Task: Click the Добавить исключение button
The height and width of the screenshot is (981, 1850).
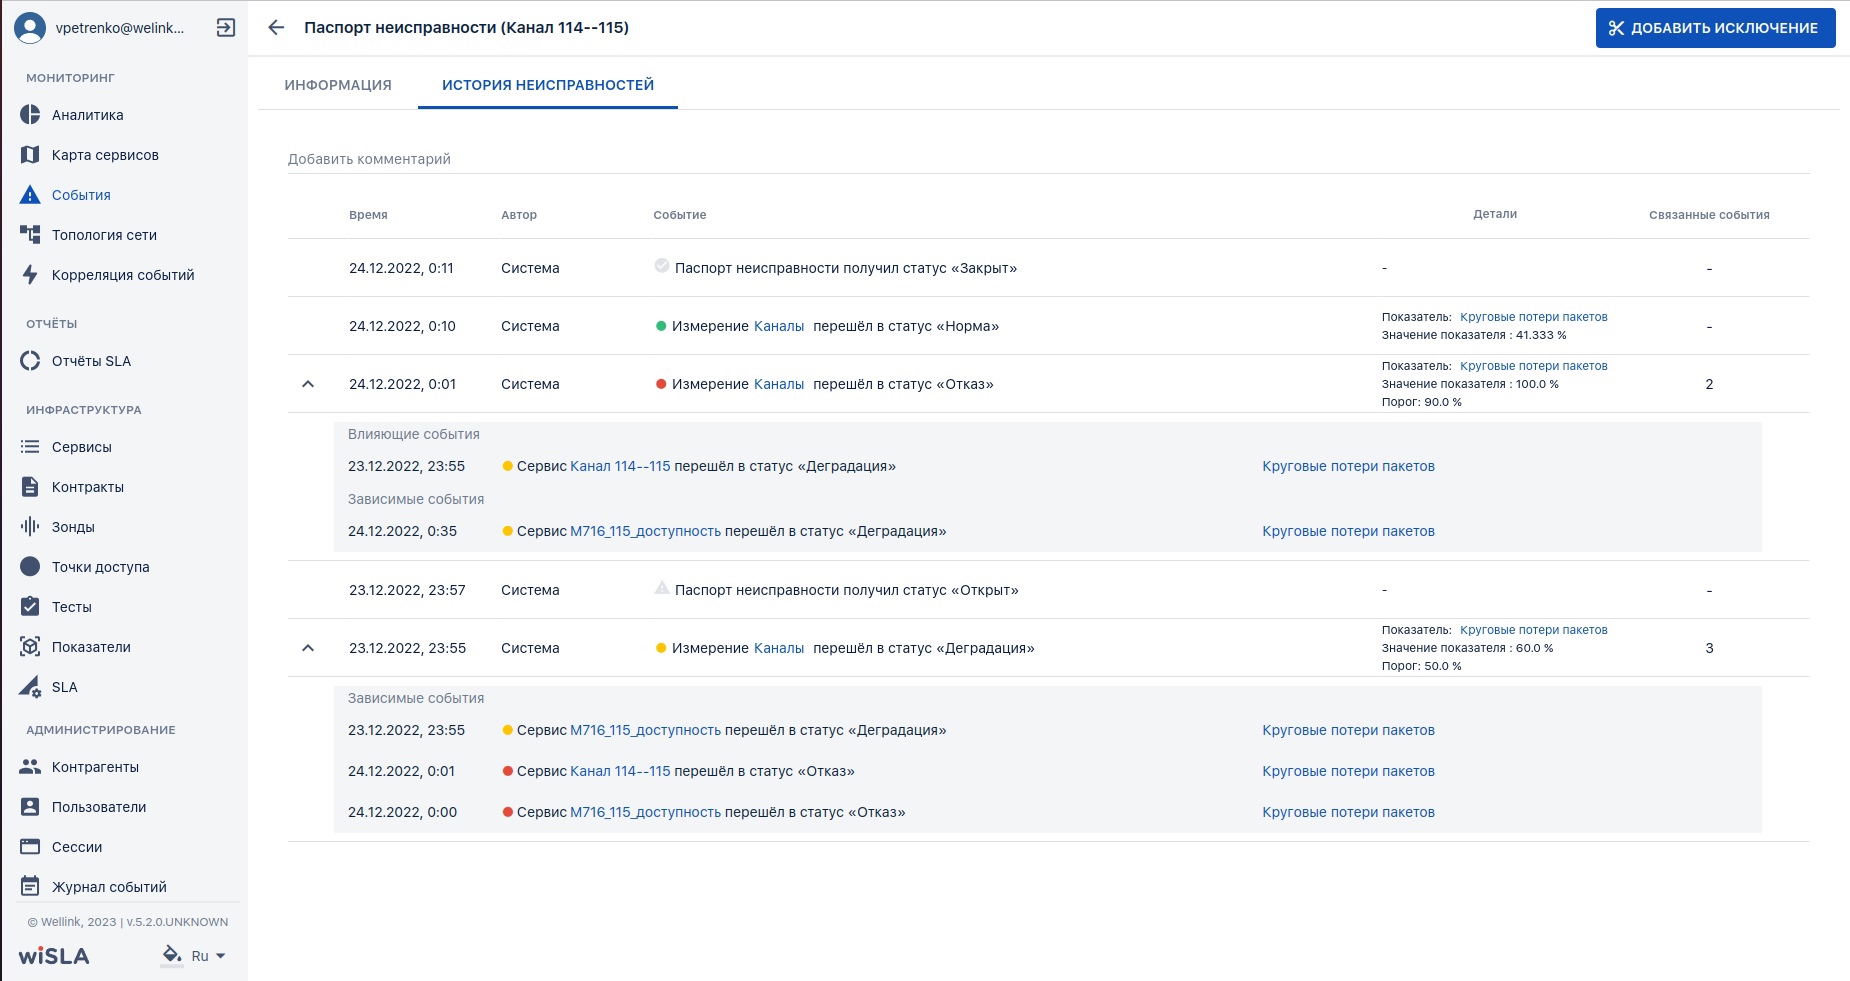Action: pos(1715,28)
